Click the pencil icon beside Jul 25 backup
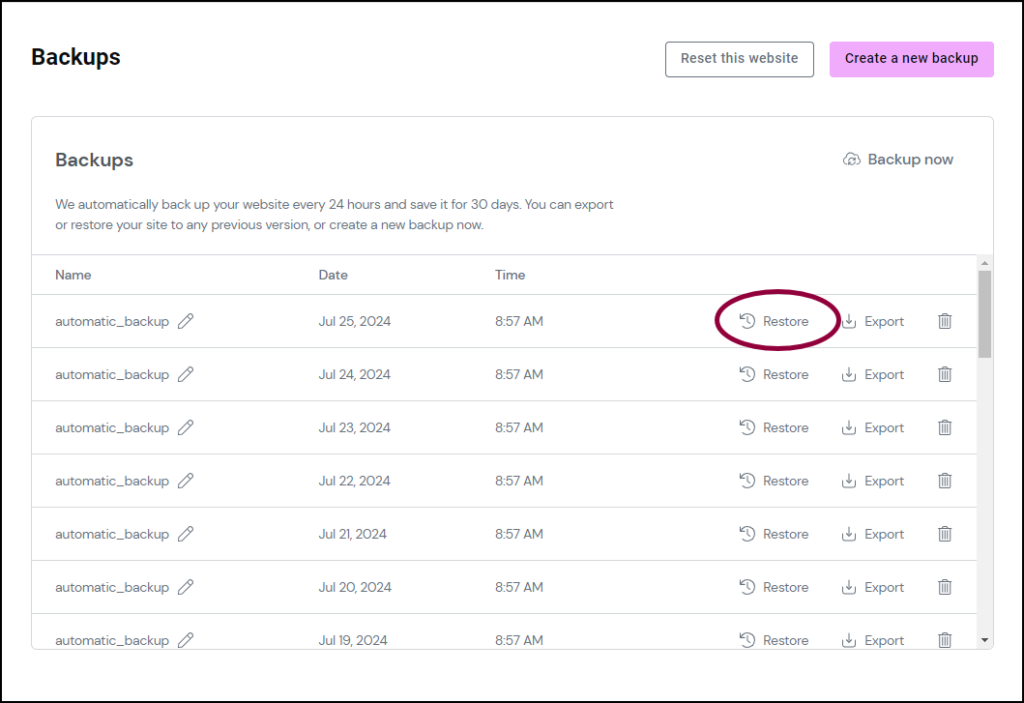The height and width of the screenshot is (703, 1024). click(186, 321)
